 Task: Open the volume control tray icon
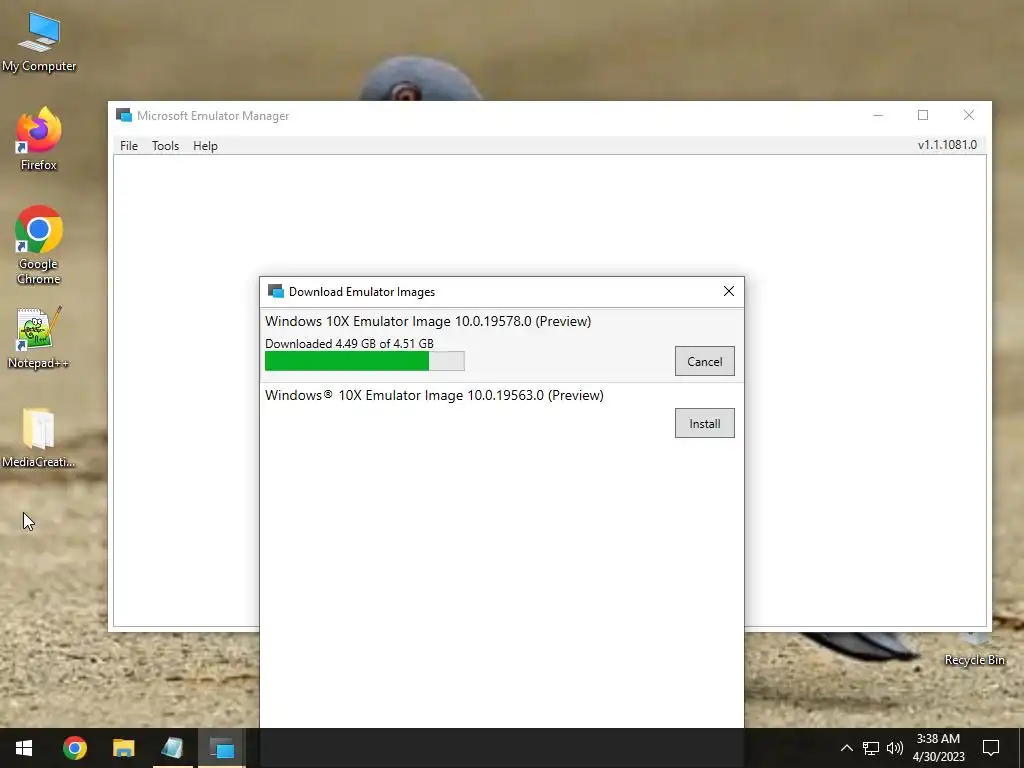pos(895,748)
